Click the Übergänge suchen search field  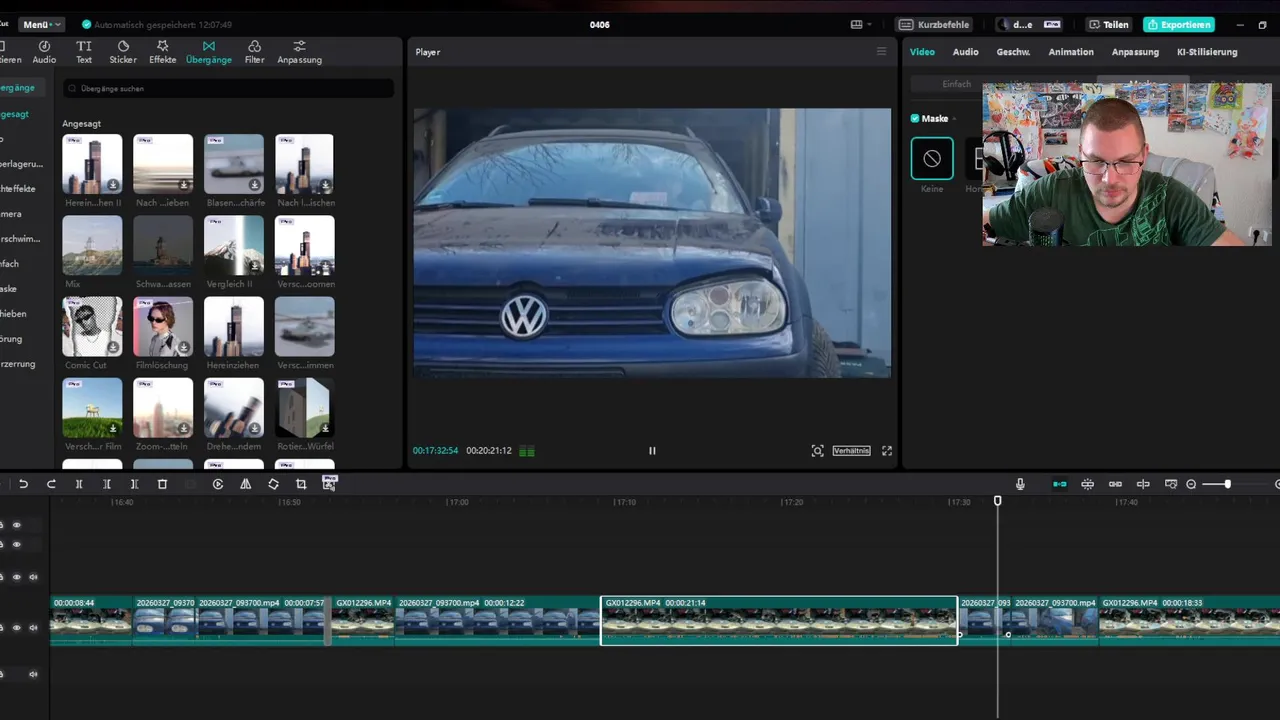pos(228,89)
